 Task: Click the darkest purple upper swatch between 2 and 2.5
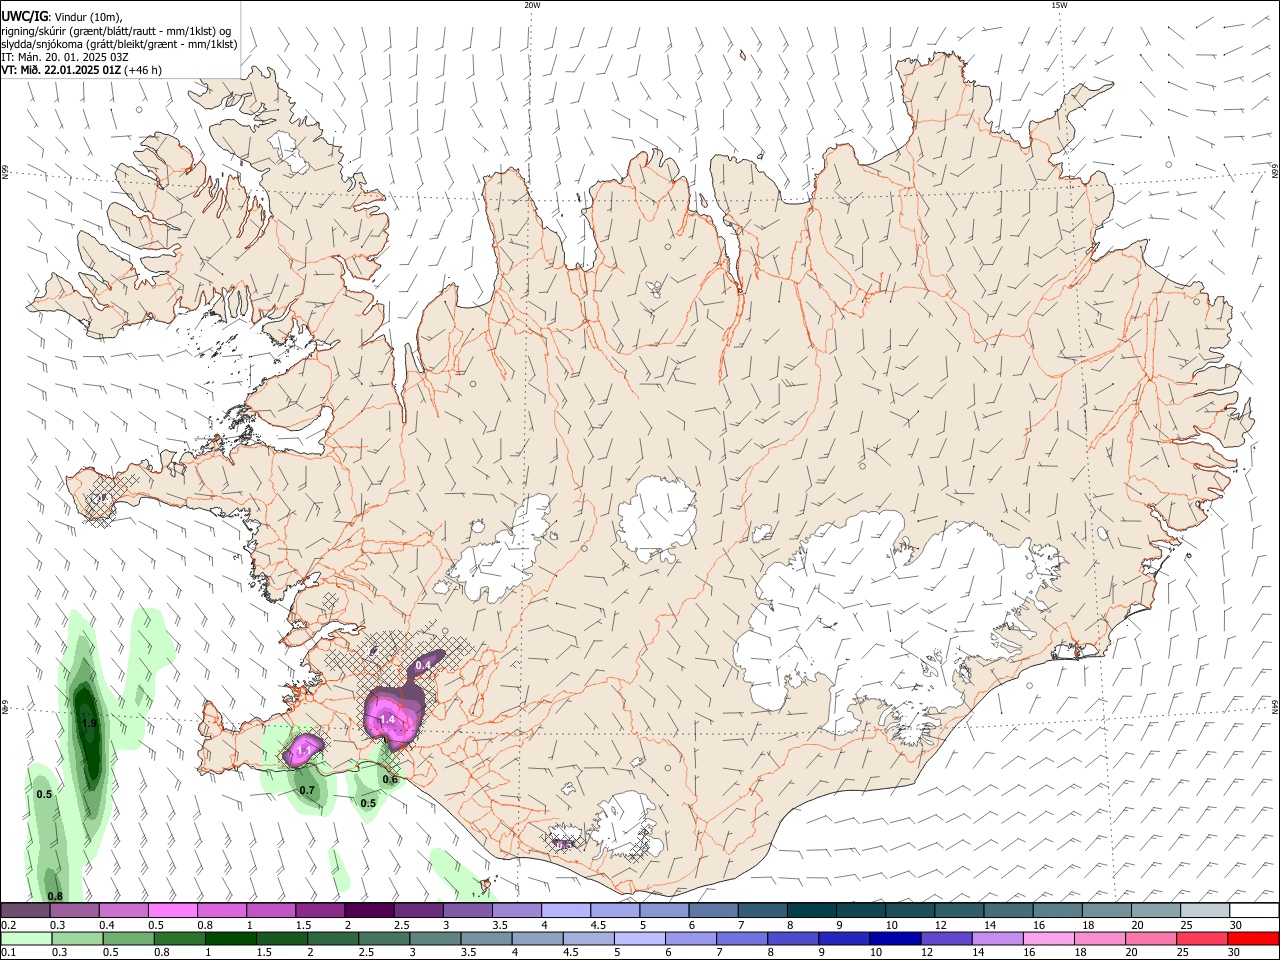[369, 910]
